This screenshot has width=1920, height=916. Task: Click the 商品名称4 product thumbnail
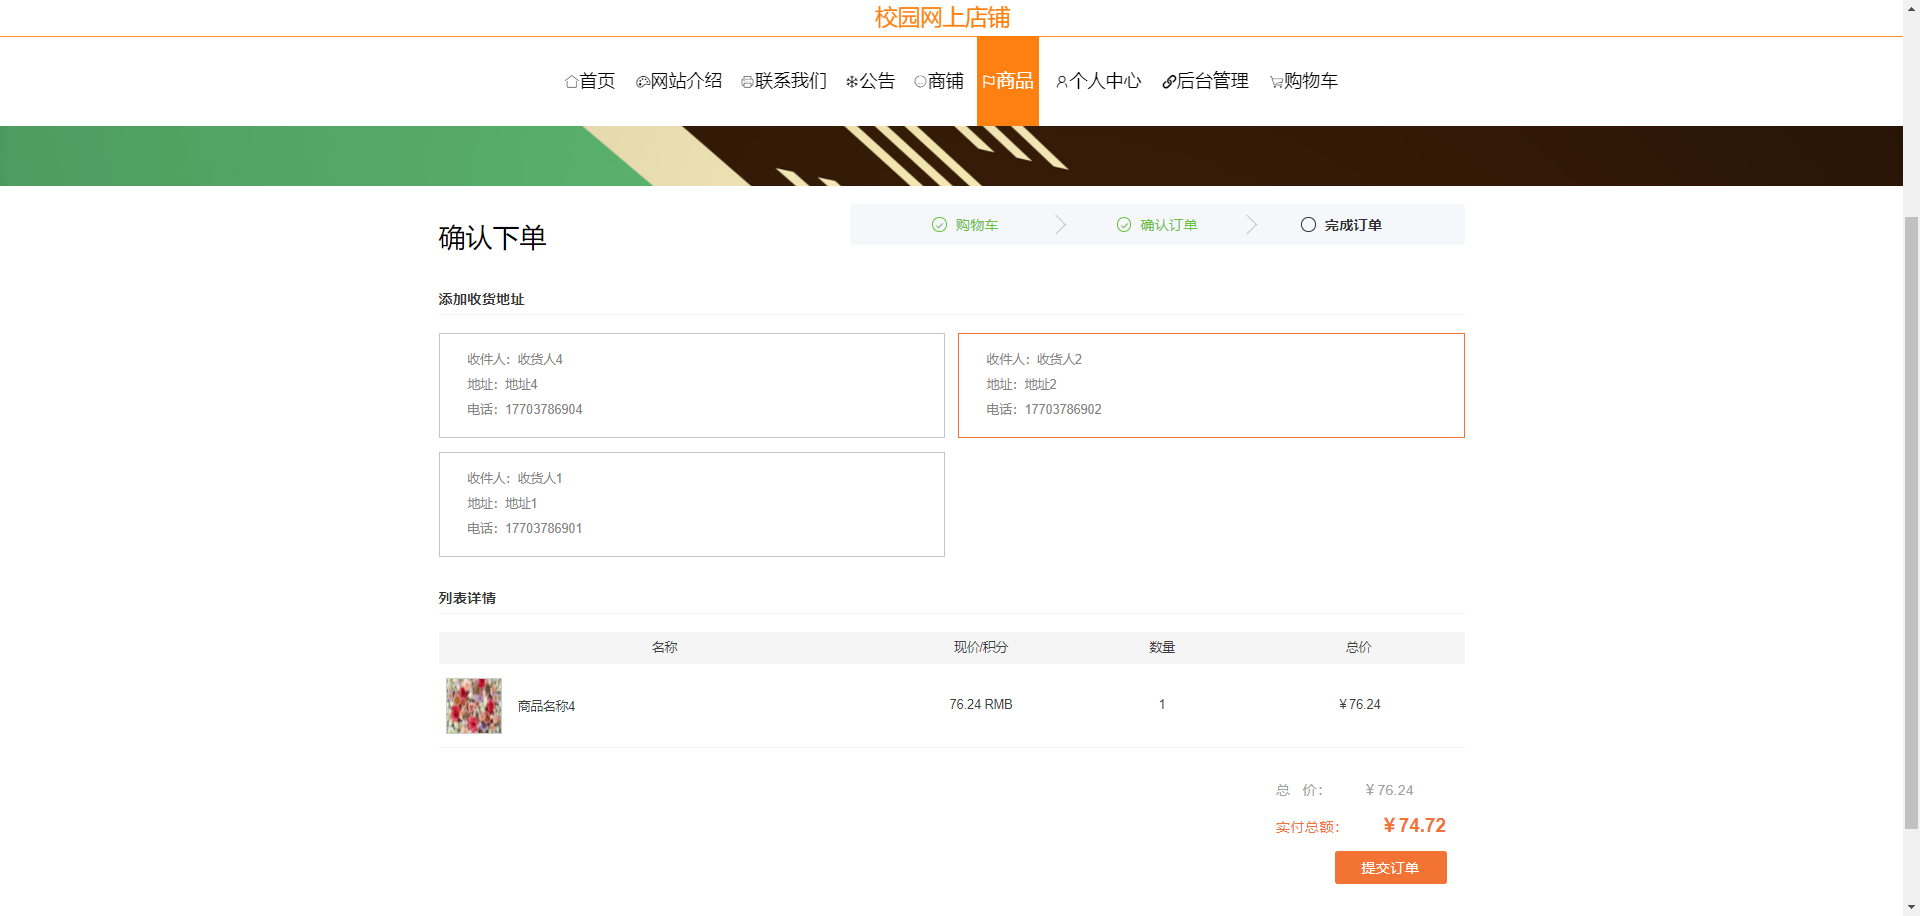coord(474,706)
